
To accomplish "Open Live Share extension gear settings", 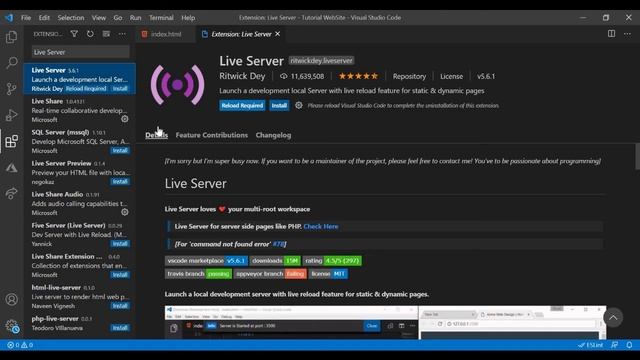I will pyautogui.click(x=124, y=119).
